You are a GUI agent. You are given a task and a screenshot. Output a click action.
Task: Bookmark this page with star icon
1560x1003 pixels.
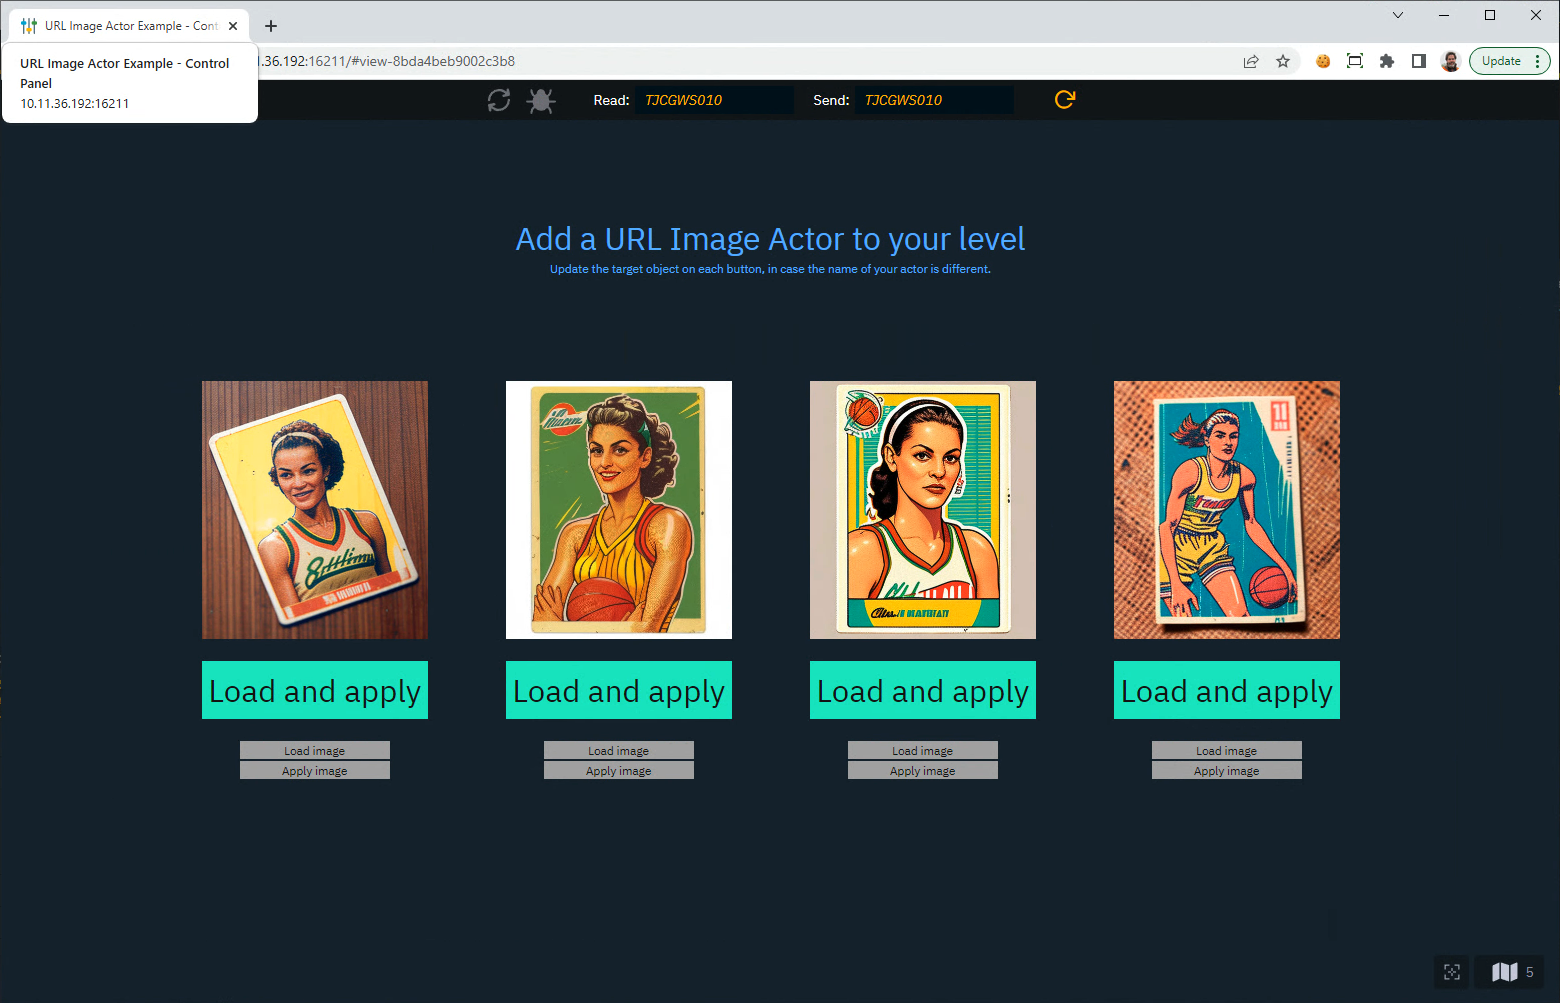tap(1283, 61)
